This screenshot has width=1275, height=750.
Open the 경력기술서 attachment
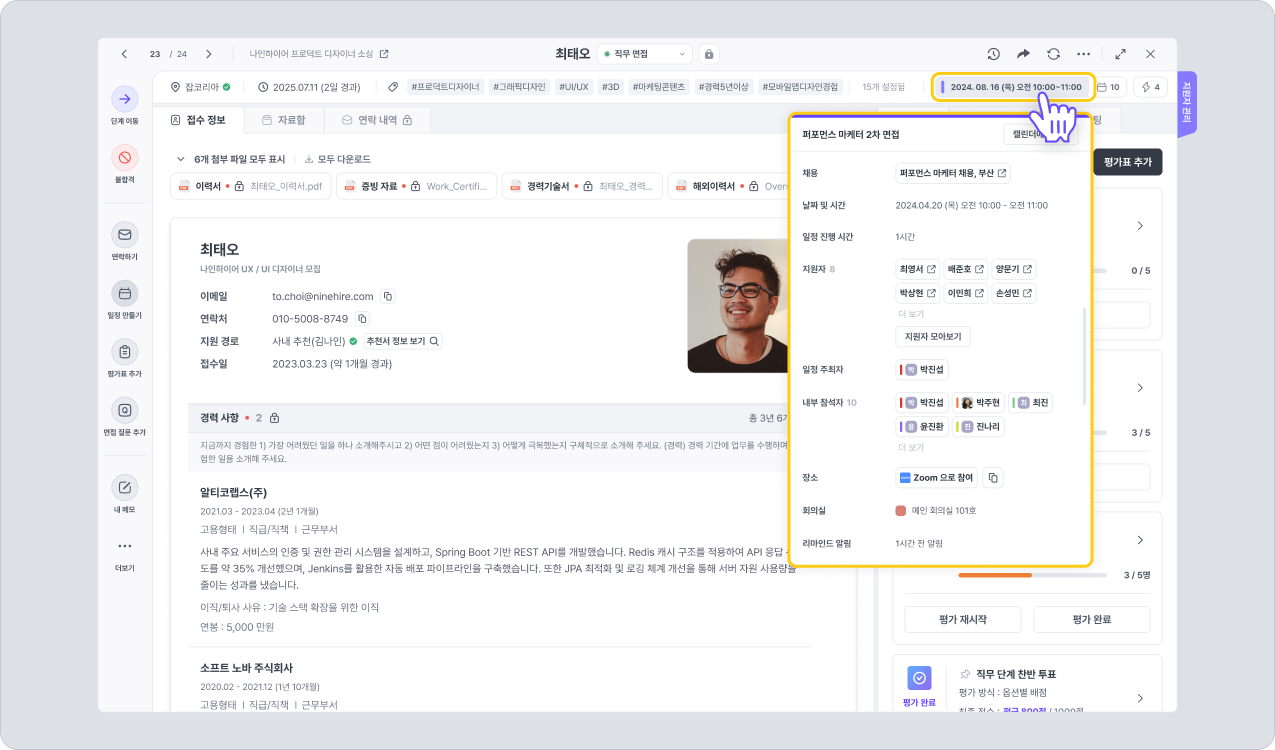[x=582, y=186]
